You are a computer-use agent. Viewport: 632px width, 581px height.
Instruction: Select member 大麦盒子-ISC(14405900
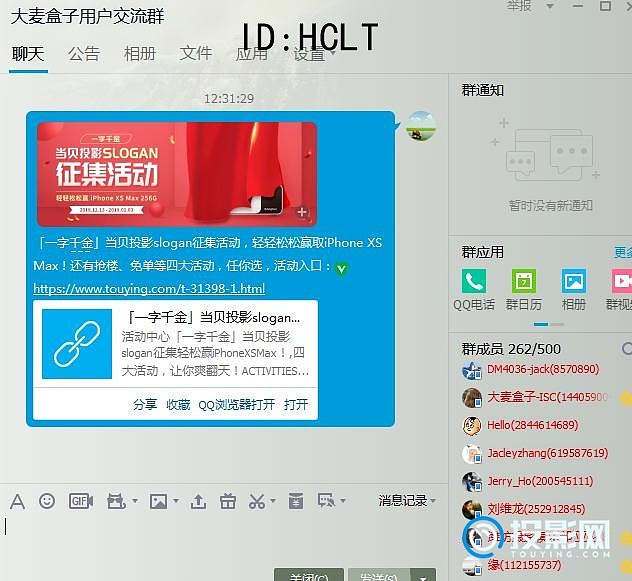point(547,398)
